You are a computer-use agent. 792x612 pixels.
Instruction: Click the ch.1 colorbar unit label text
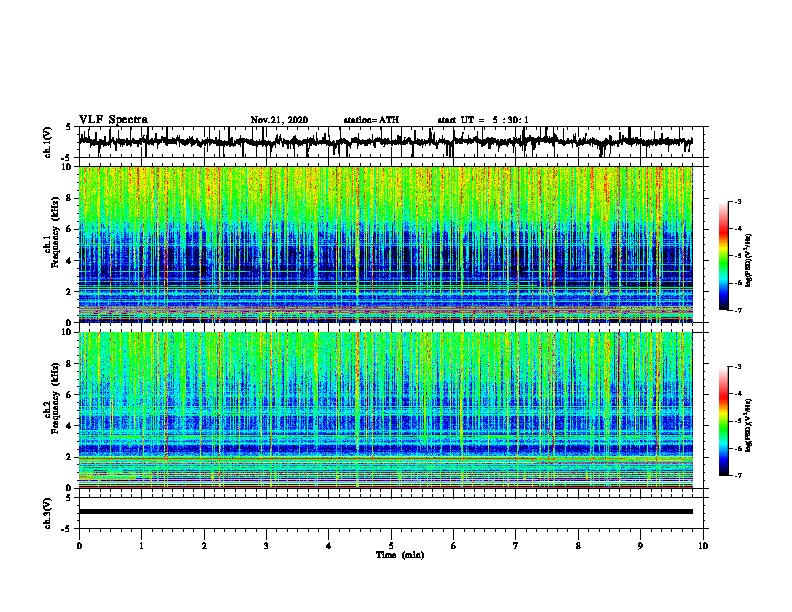click(749, 260)
